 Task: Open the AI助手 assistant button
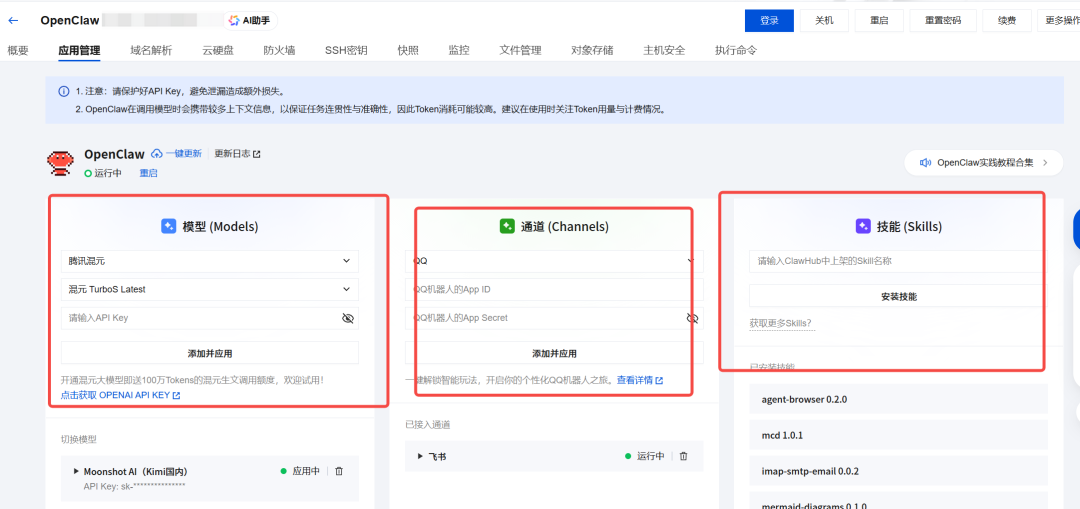249,21
